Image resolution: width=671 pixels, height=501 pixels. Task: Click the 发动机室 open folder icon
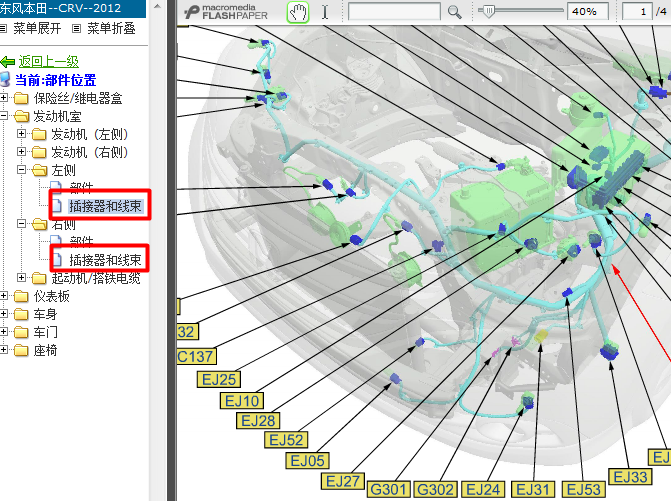(x=21, y=116)
